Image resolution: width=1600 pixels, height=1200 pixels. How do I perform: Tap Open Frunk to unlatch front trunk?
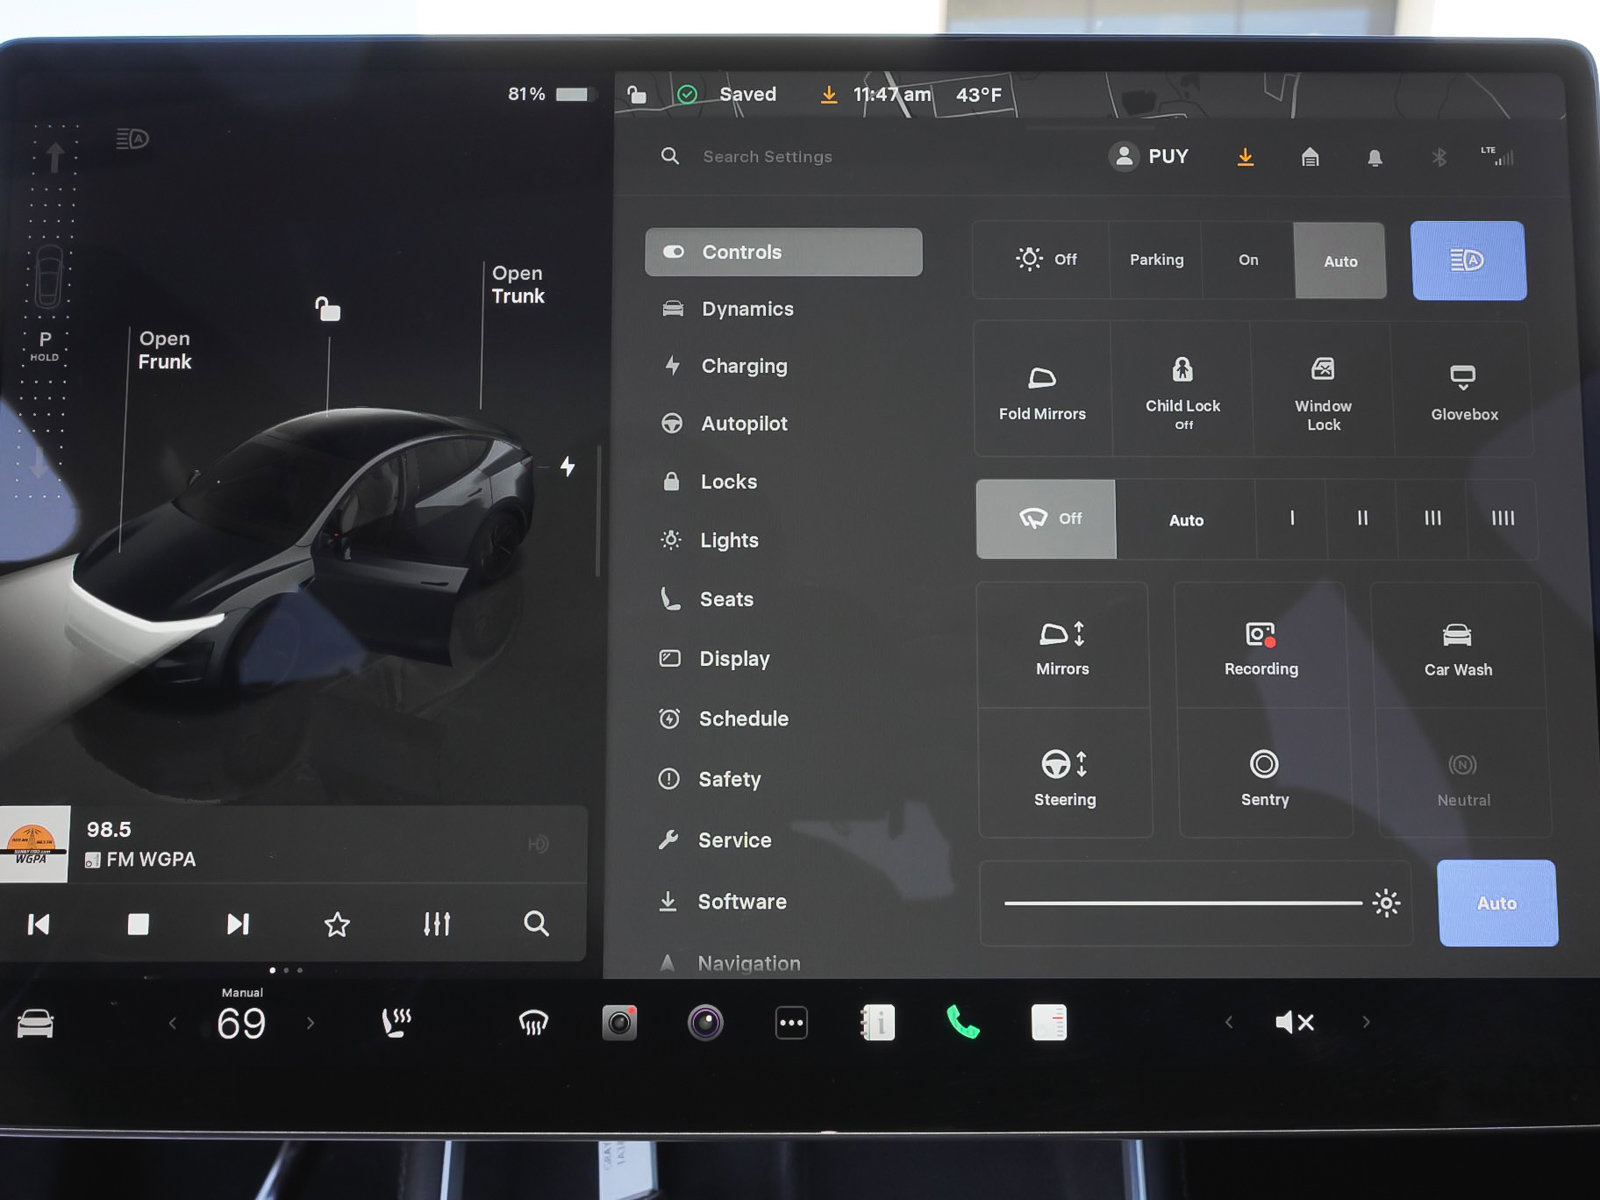[165, 350]
